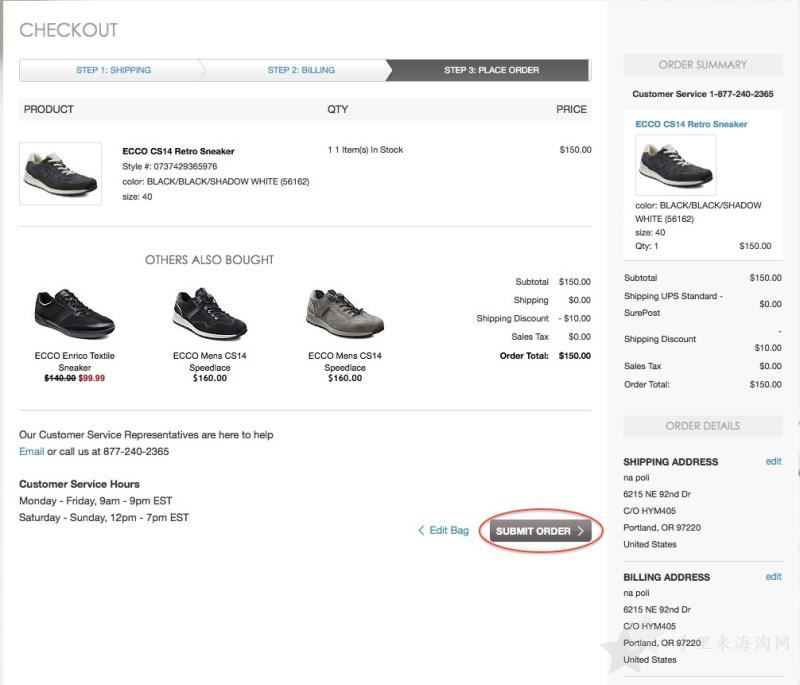800x685 pixels.
Task: Click 'size: 40' in product row
Action: pos(137,196)
